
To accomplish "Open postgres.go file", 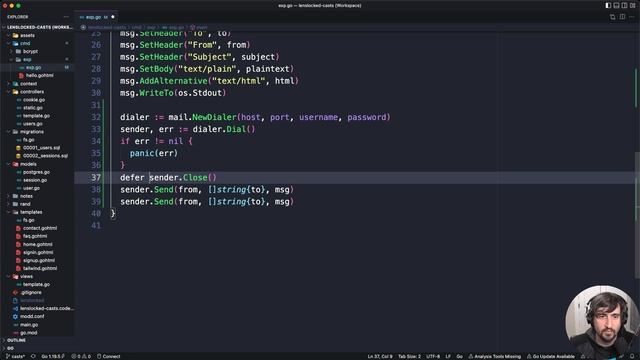I will point(36,172).
